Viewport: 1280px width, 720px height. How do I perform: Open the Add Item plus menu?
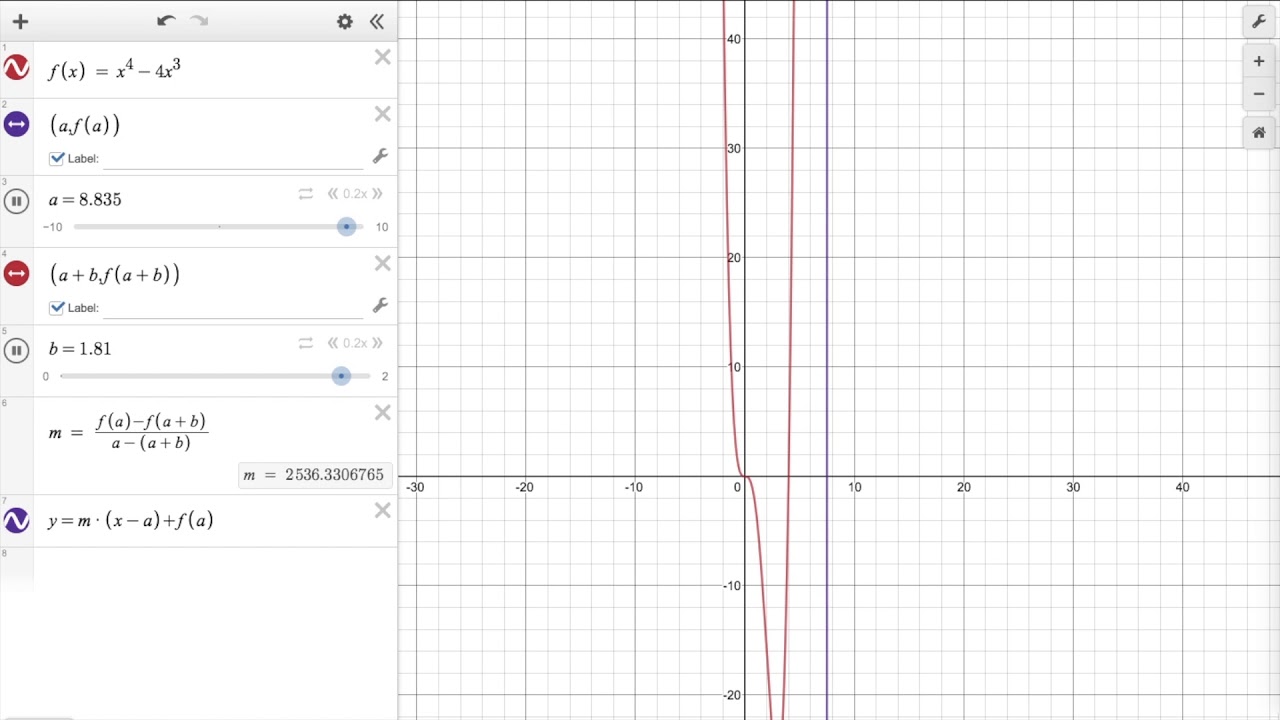click(x=20, y=21)
